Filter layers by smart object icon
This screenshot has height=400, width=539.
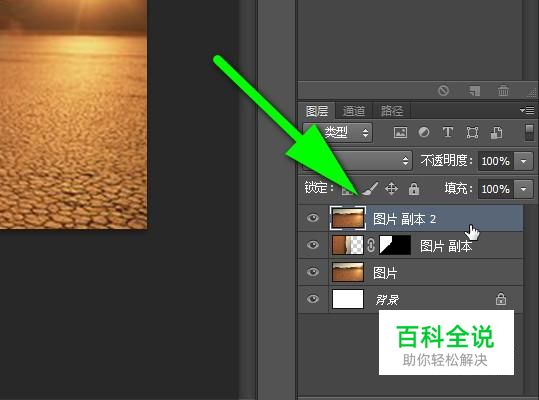click(496, 133)
